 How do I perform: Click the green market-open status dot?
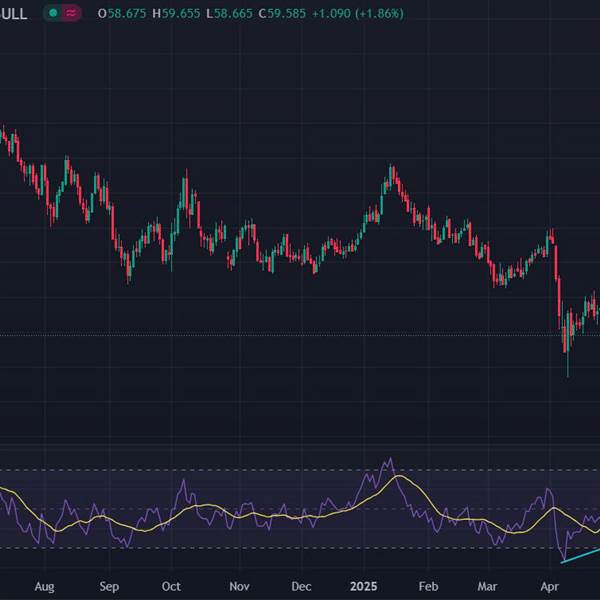point(53,13)
